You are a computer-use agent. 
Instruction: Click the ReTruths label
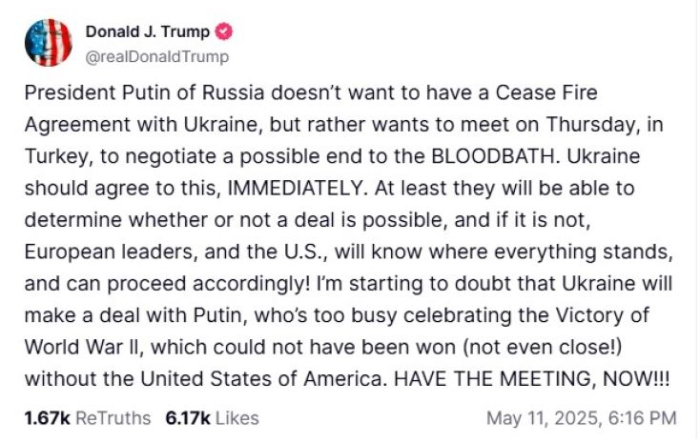click(113, 418)
